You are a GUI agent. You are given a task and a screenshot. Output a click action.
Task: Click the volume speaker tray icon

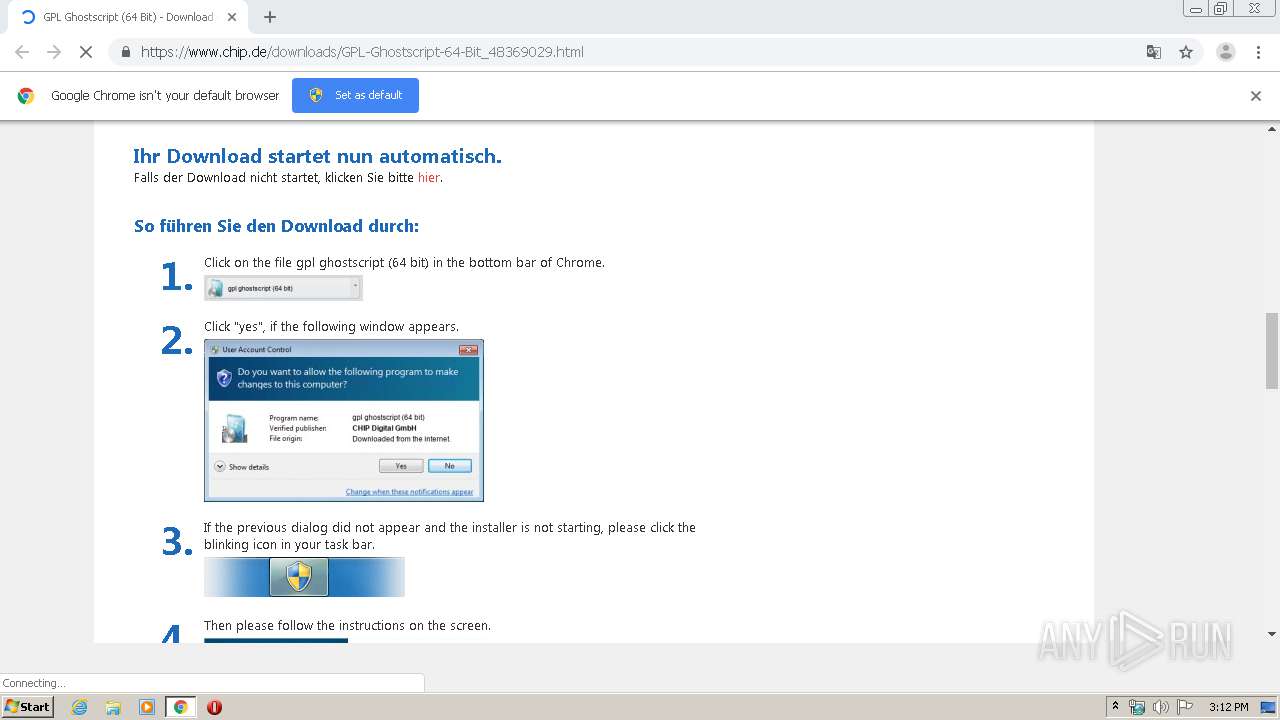click(1161, 707)
